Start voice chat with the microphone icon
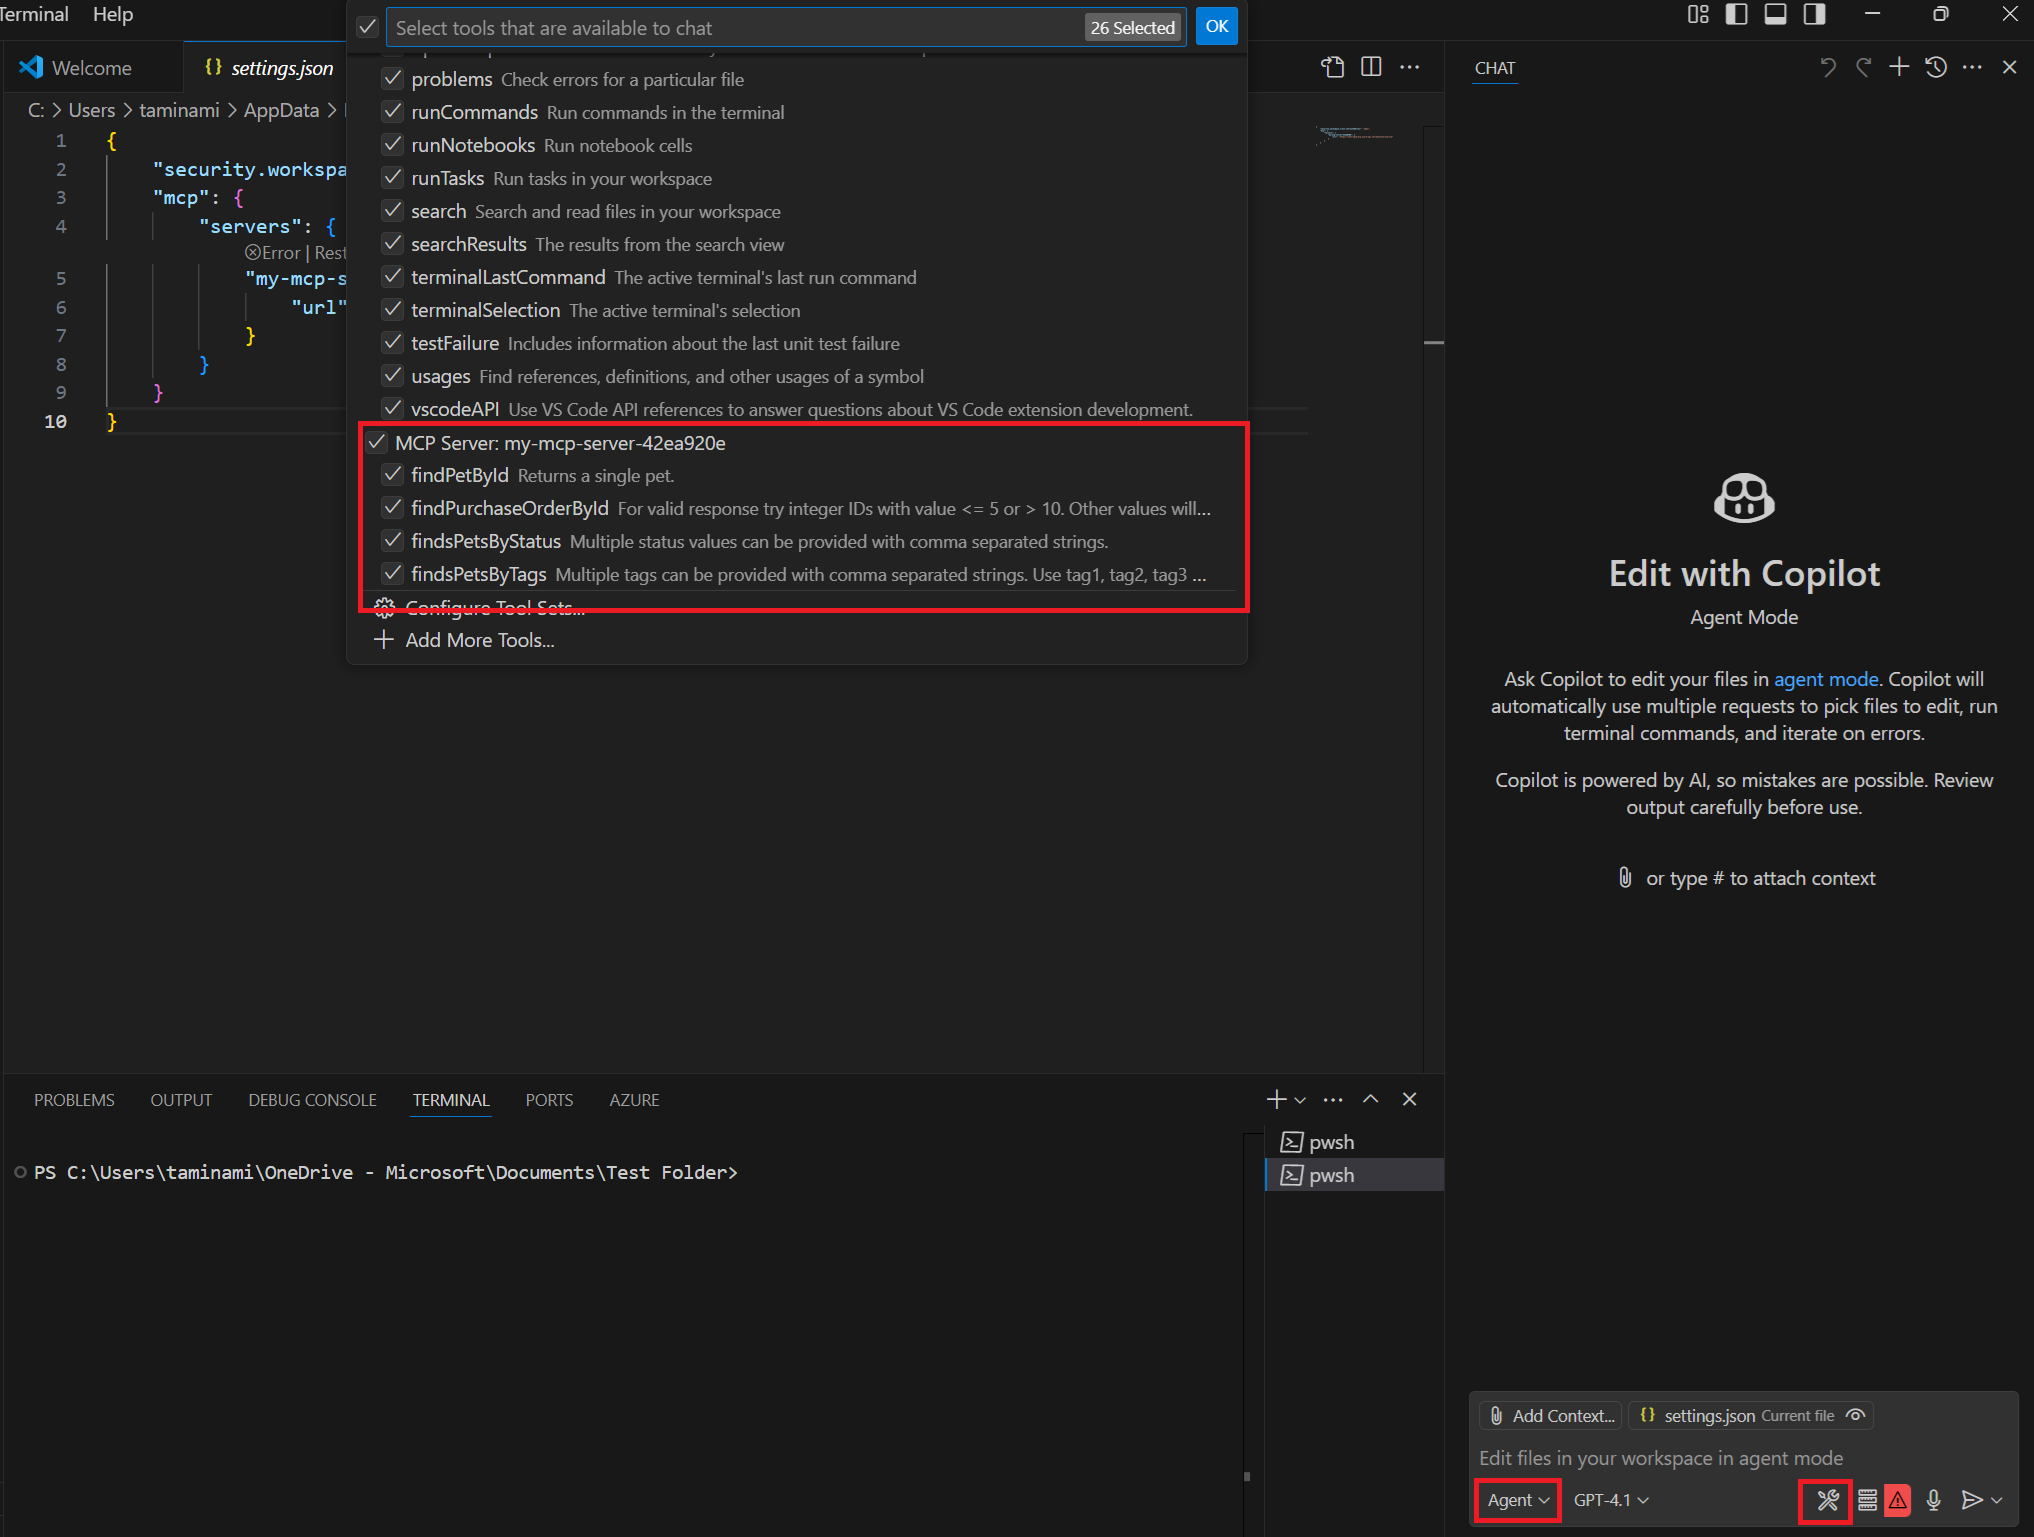The width and height of the screenshot is (2034, 1537). point(1933,1499)
